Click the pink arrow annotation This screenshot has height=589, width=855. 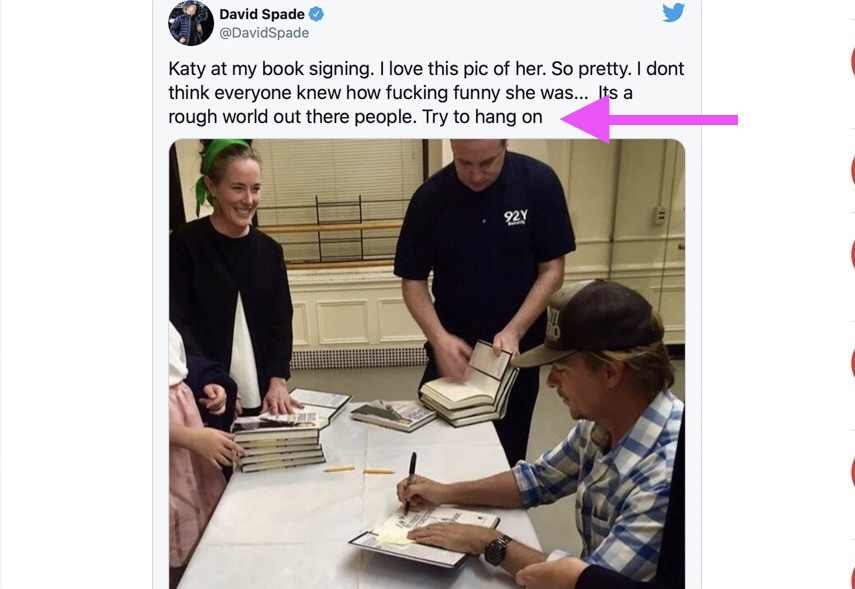coord(649,119)
